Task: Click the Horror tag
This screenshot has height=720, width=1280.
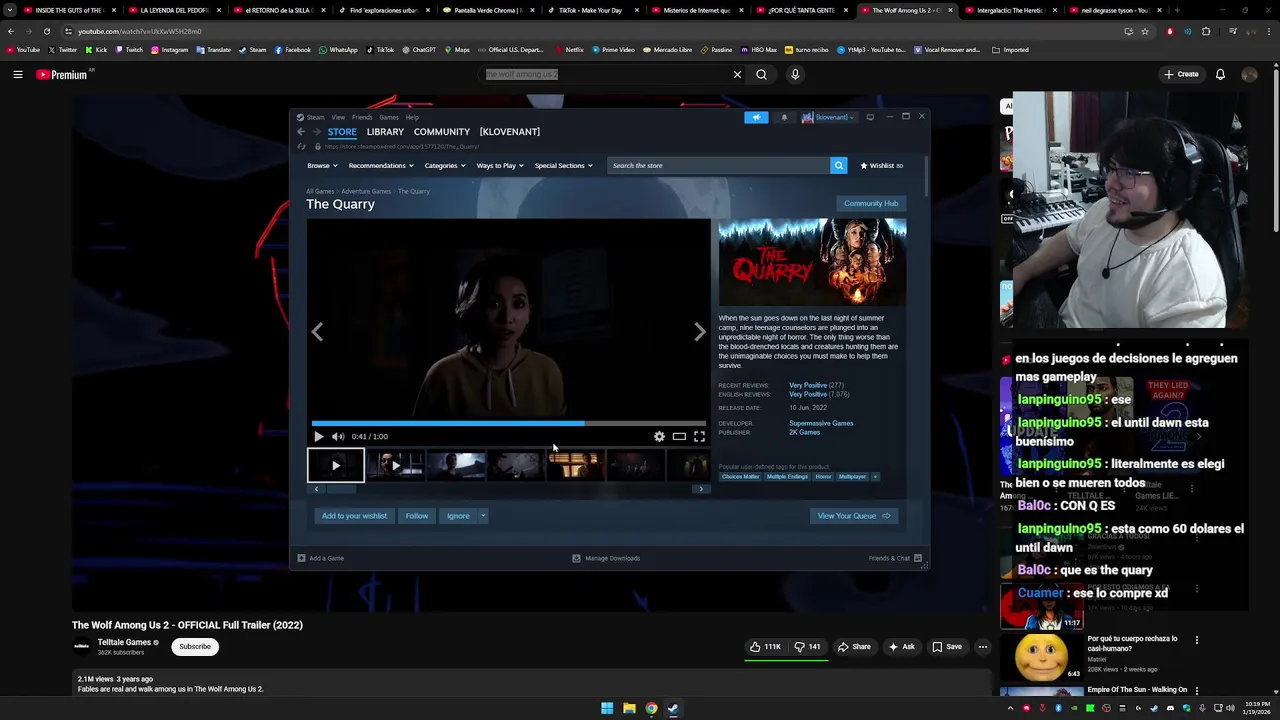Action: click(x=823, y=477)
